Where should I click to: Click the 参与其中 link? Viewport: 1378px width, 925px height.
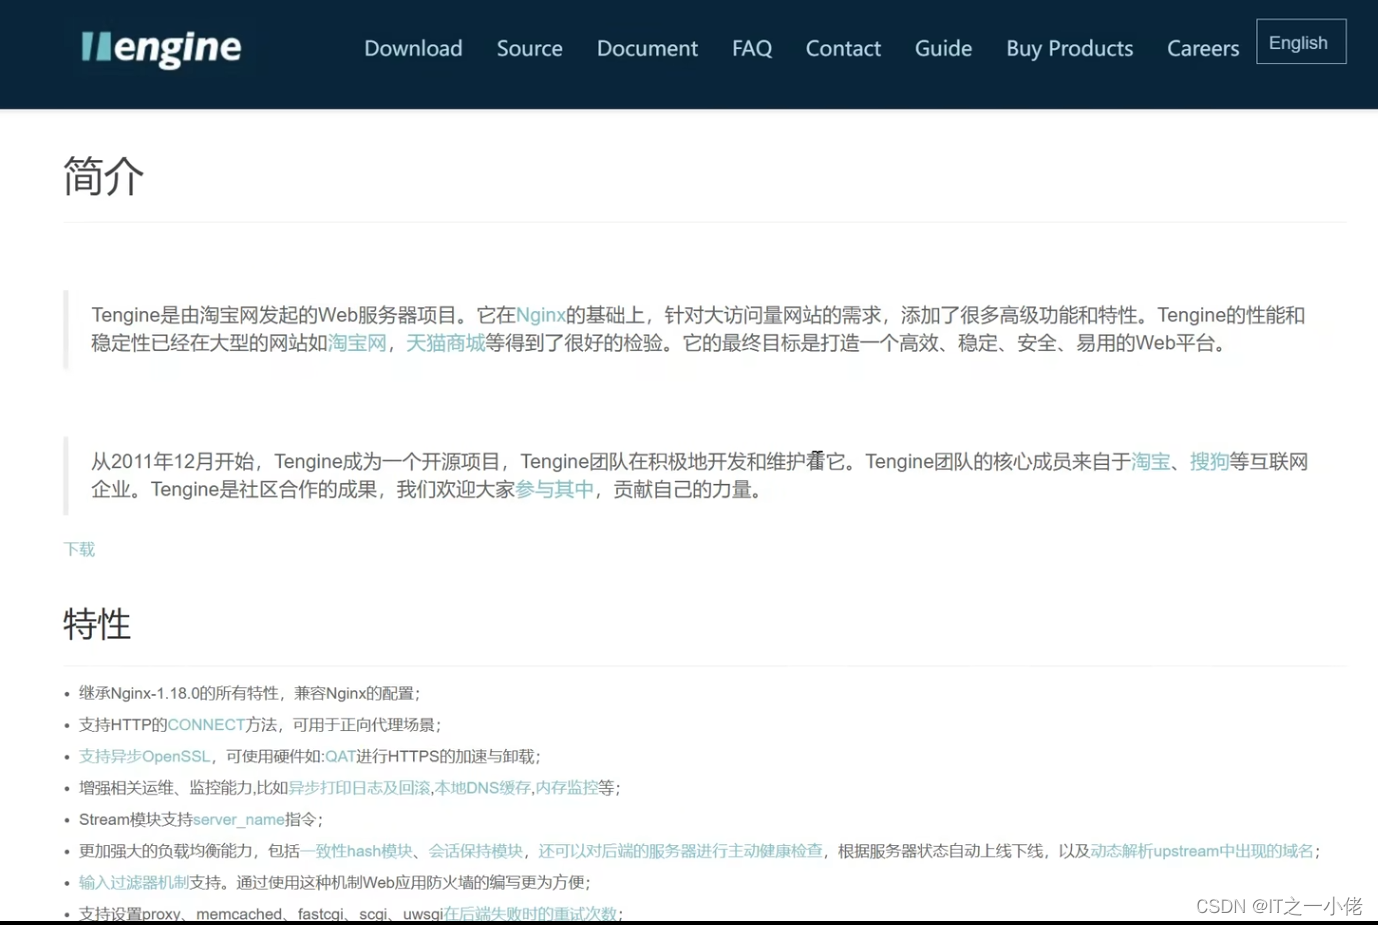(555, 490)
